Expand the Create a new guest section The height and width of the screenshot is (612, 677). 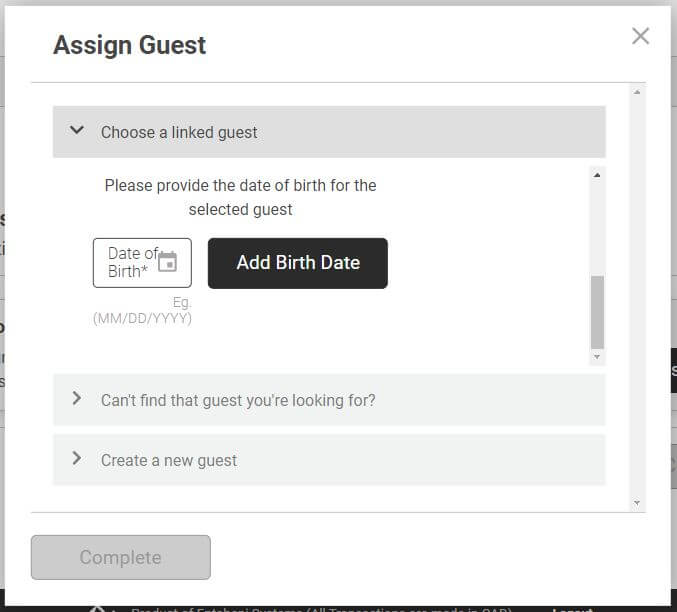[x=329, y=460]
